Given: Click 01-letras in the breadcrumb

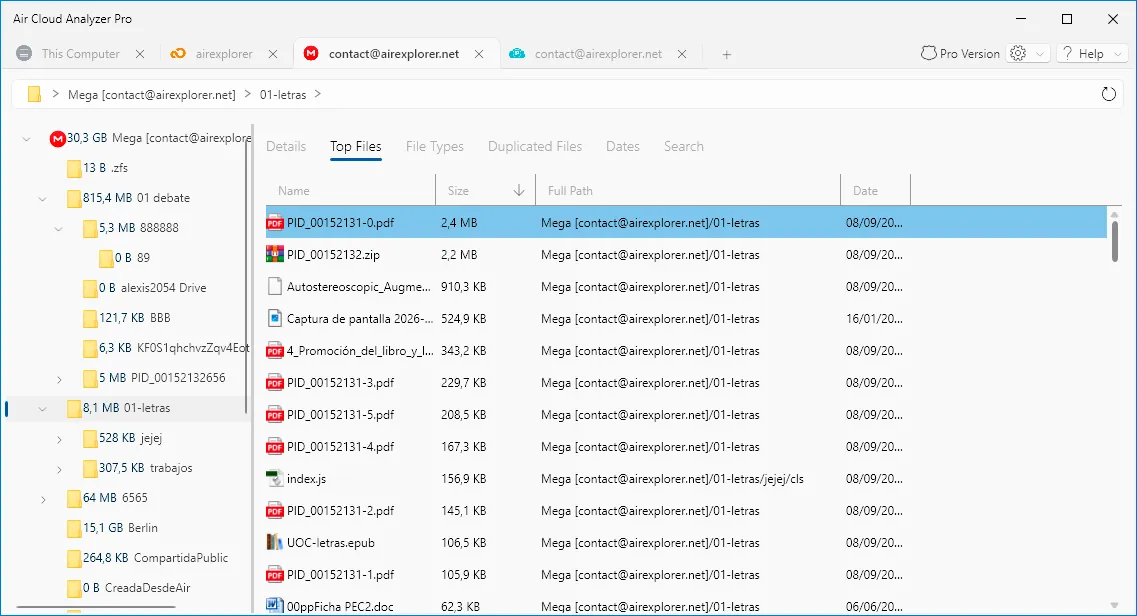Looking at the screenshot, I should [283, 94].
